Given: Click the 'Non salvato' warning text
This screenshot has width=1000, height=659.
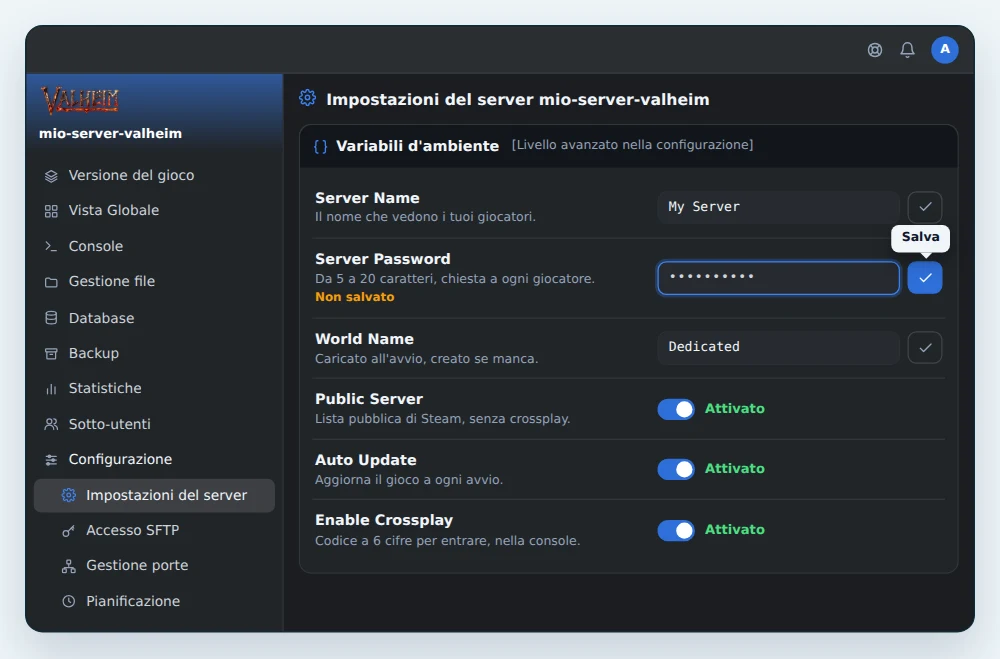Looking at the screenshot, I should coord(355,297).
